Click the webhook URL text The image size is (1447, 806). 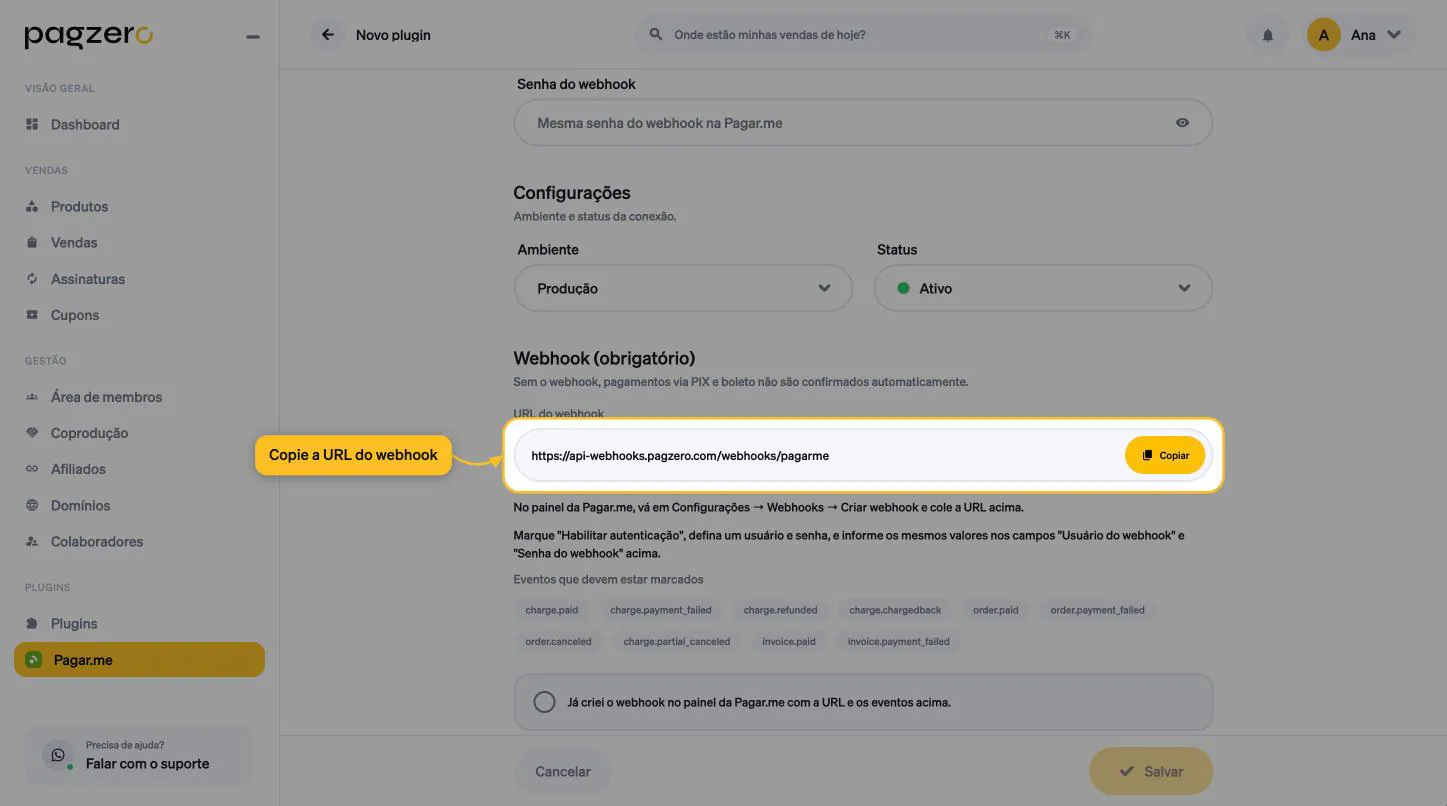pos(680,456)
